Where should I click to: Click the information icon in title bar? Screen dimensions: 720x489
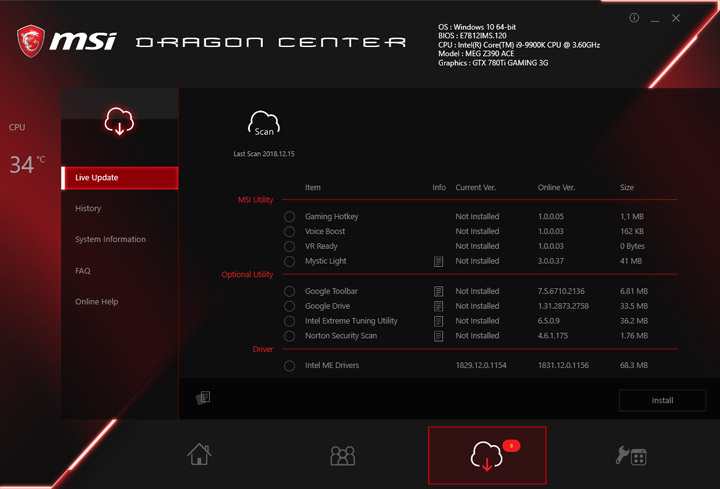(x=634, y=18)
